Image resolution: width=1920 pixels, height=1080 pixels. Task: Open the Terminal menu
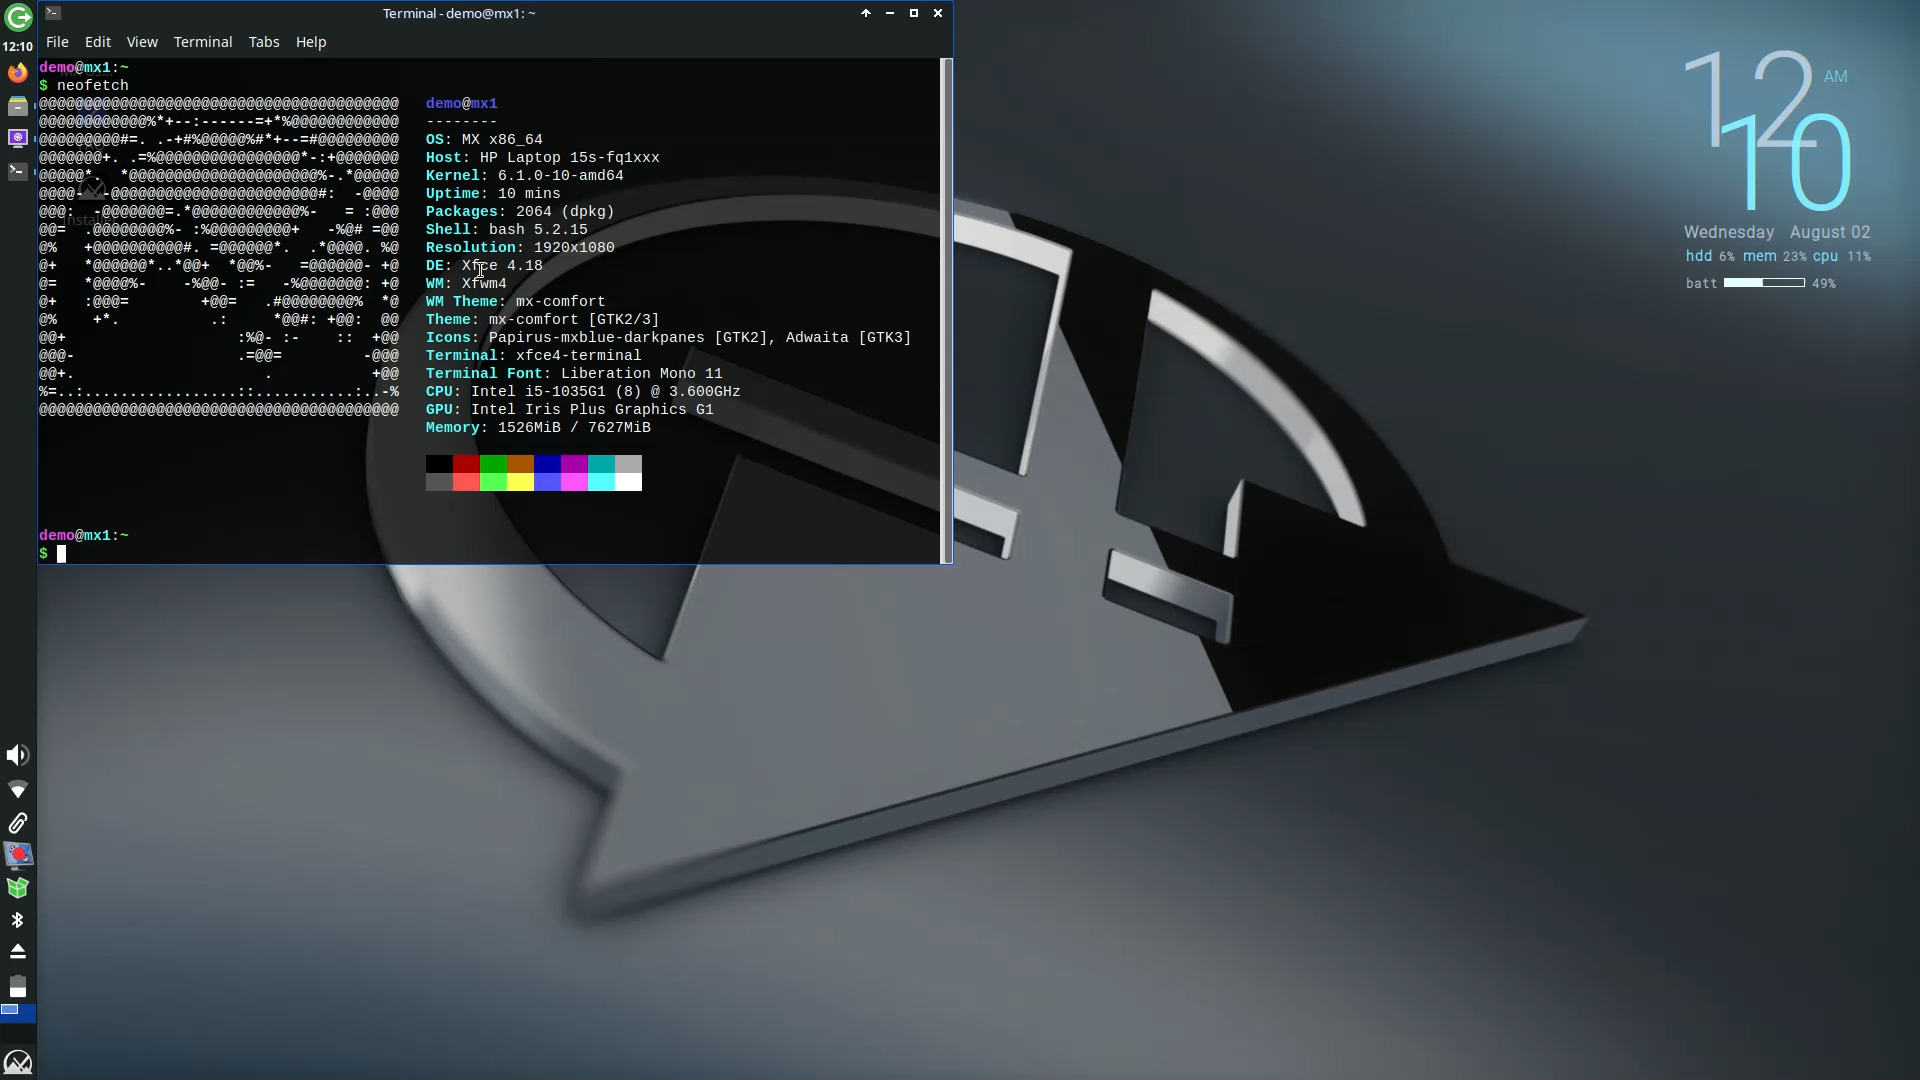click(x=203, y=42)
